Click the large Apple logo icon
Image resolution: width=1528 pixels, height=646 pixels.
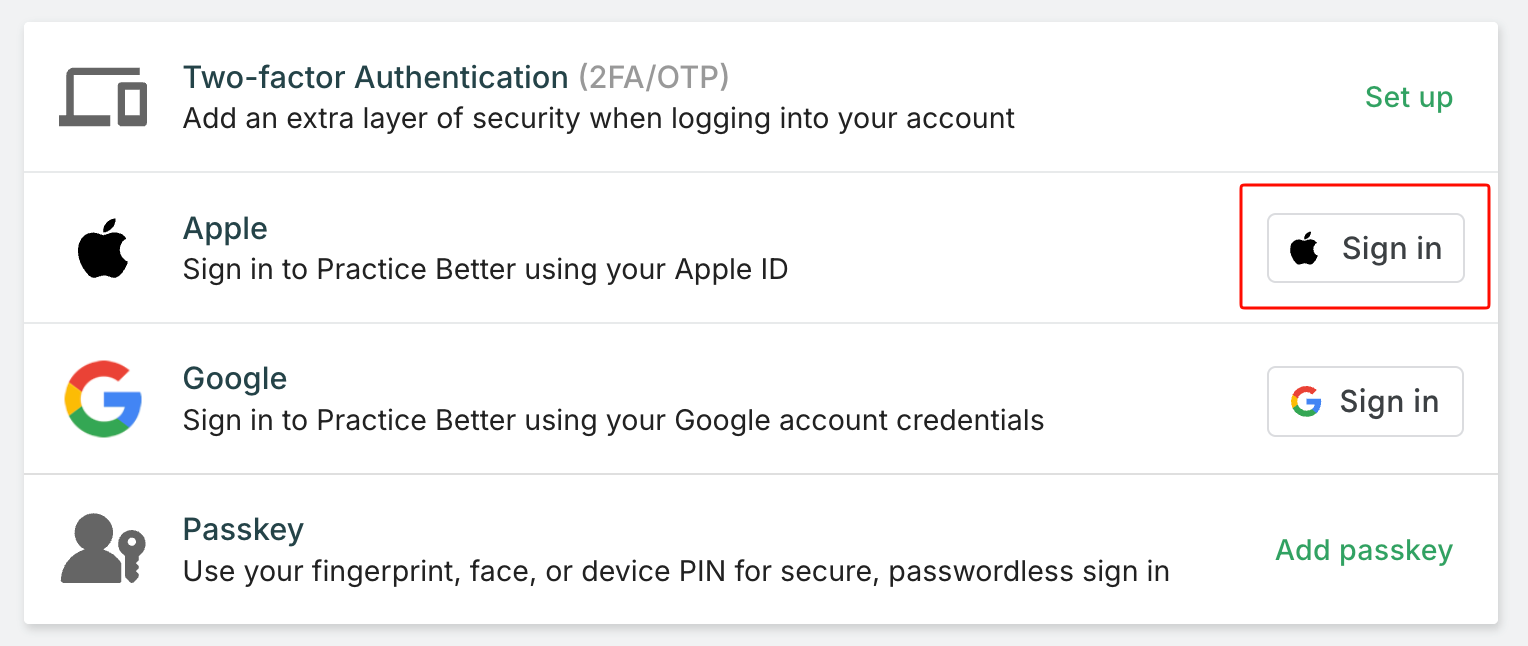[x=103, y=248]
